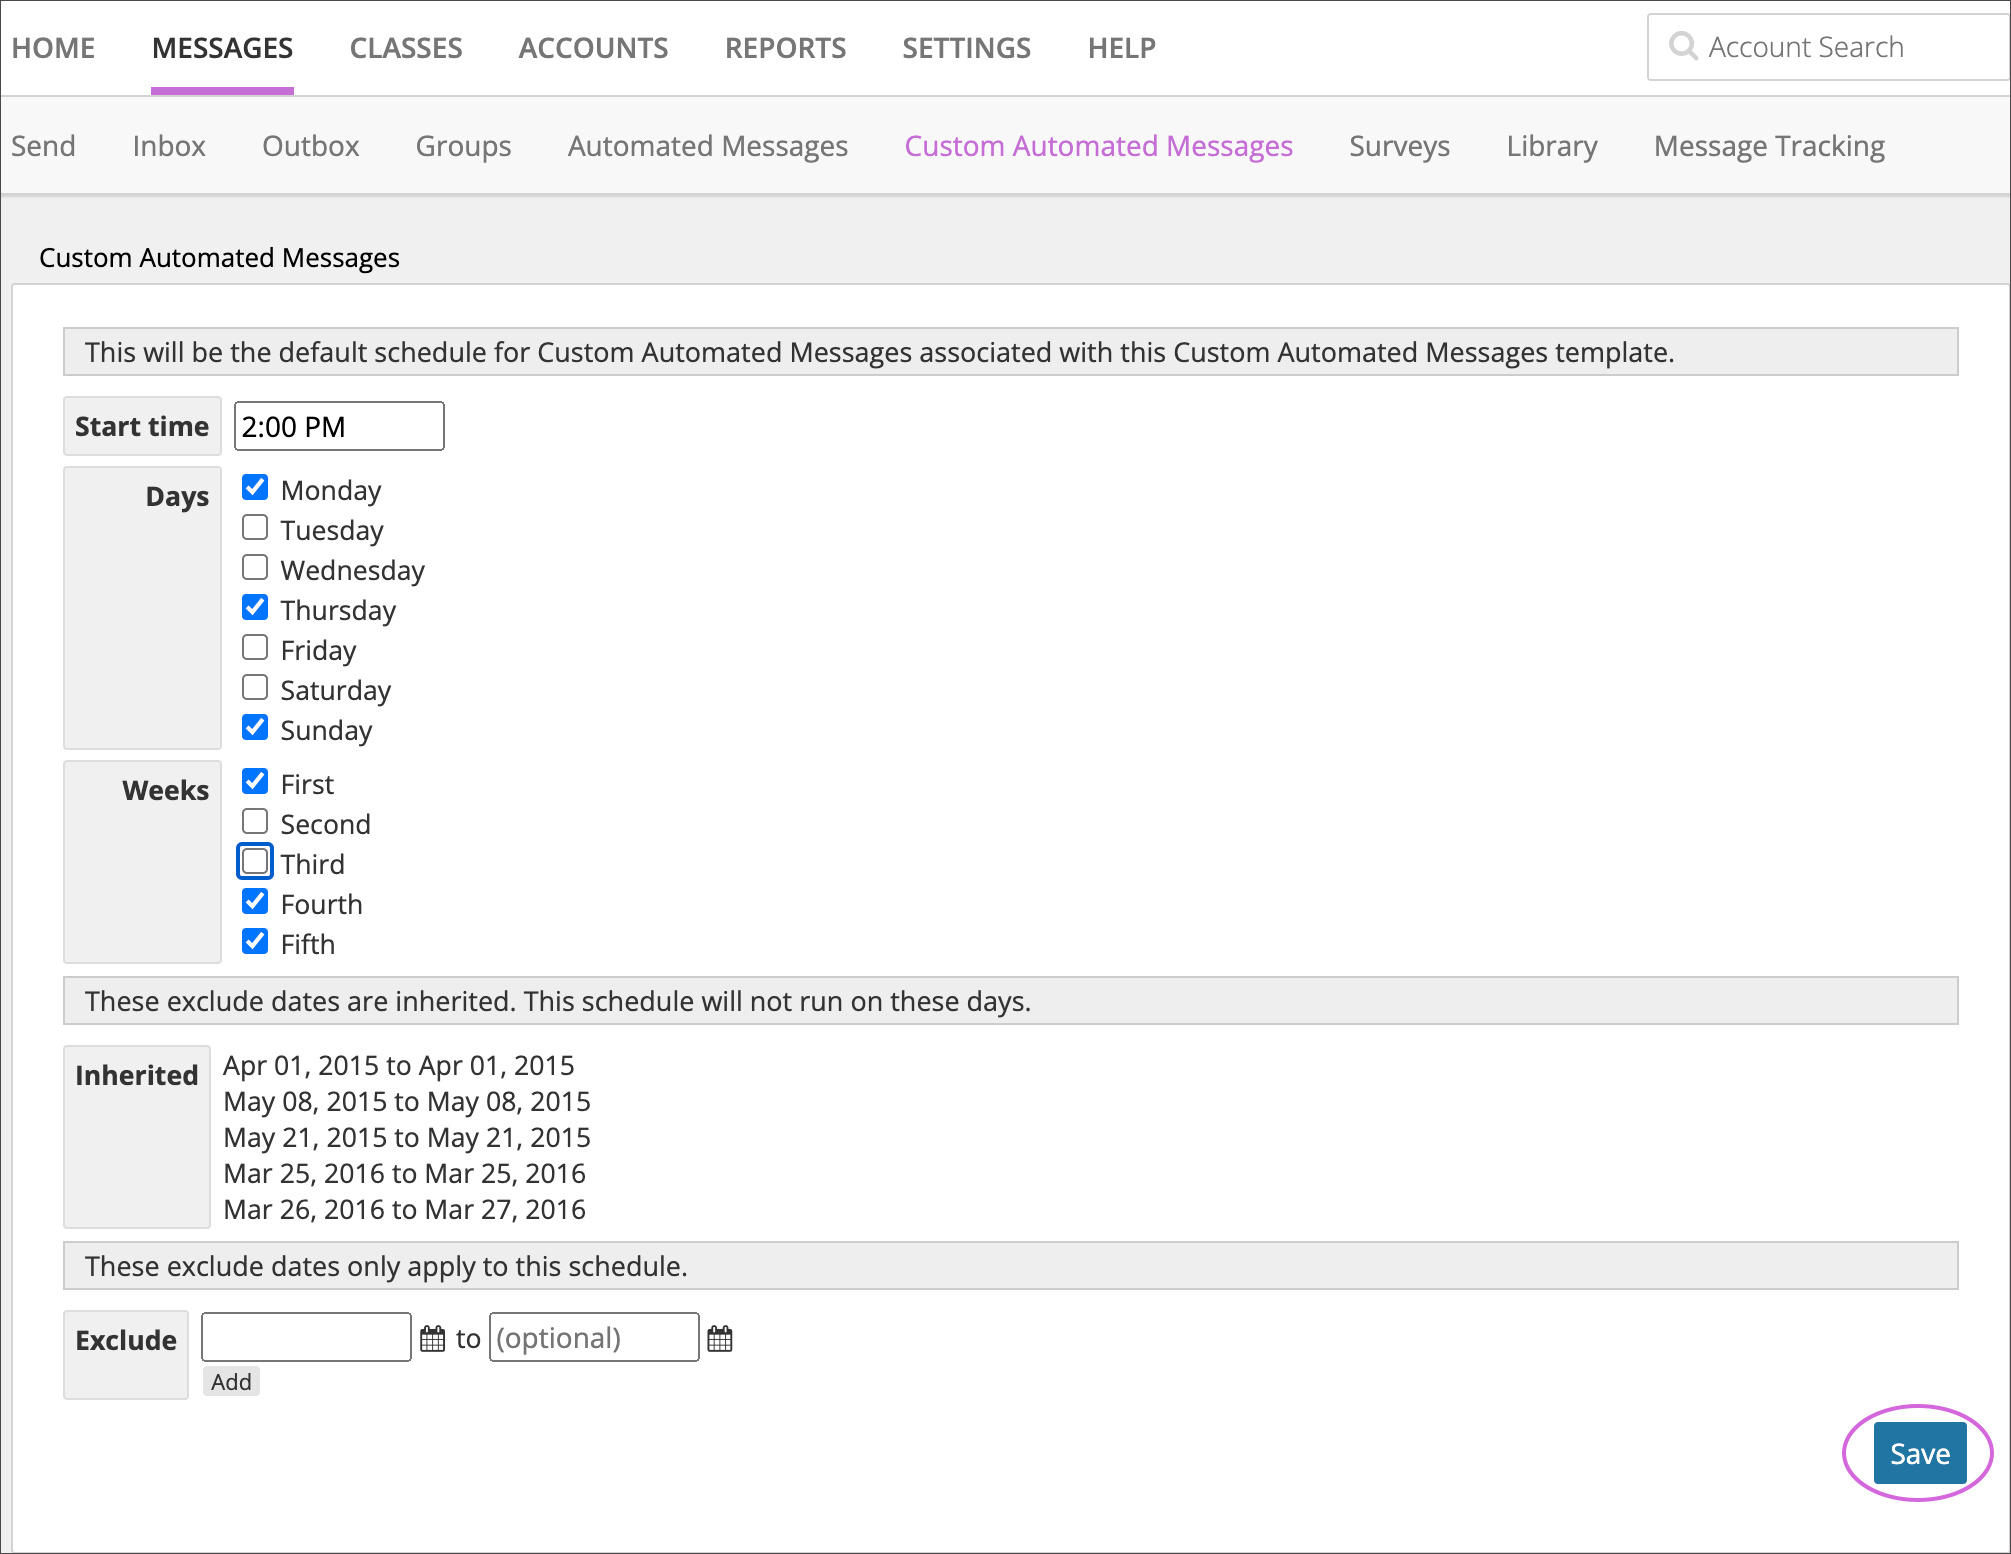
Task: Open the SETTINGS menu
Action: click(966, 47)
